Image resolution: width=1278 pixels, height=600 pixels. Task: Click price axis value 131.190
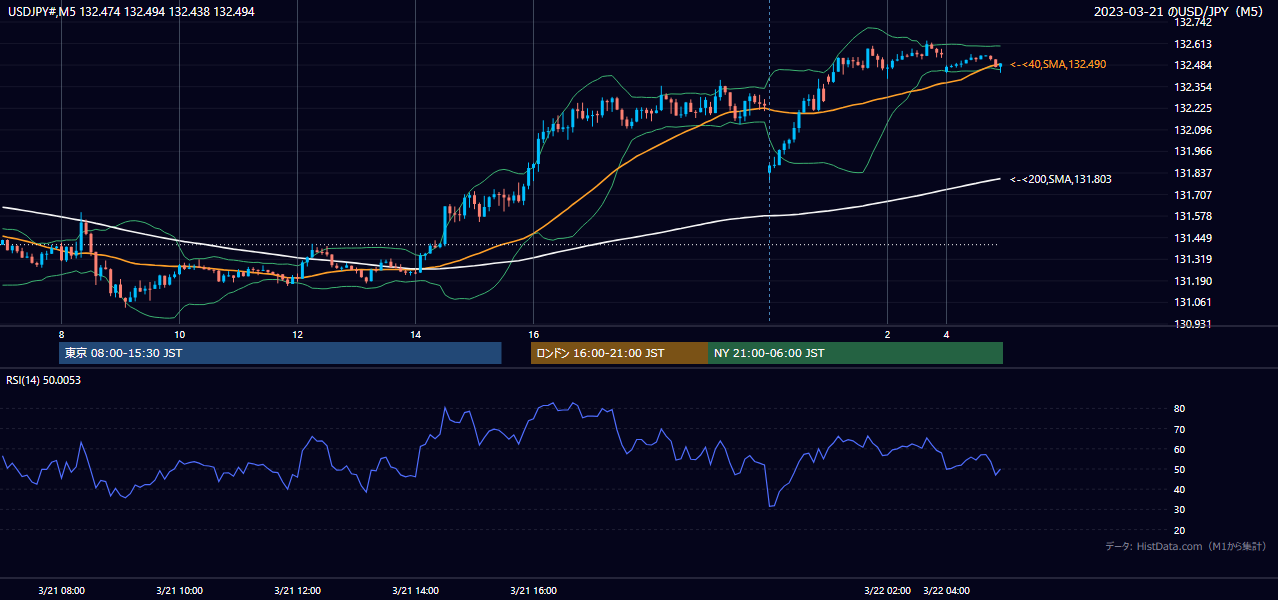[x=1192, y=281]
